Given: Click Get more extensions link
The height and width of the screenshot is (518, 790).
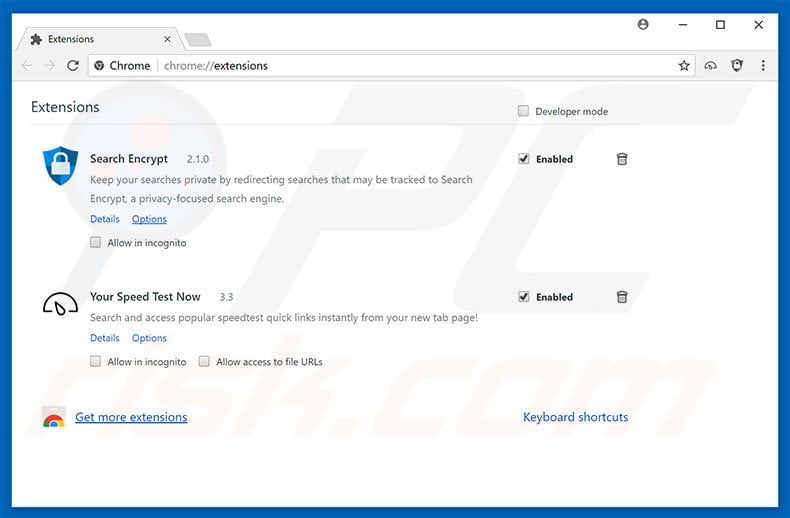Looking at the screenshot, I should click(x=131, y=417).
